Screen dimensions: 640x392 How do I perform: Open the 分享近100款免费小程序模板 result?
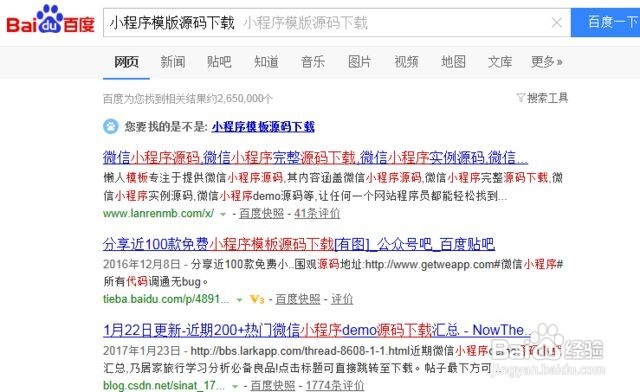pos(299,244)
